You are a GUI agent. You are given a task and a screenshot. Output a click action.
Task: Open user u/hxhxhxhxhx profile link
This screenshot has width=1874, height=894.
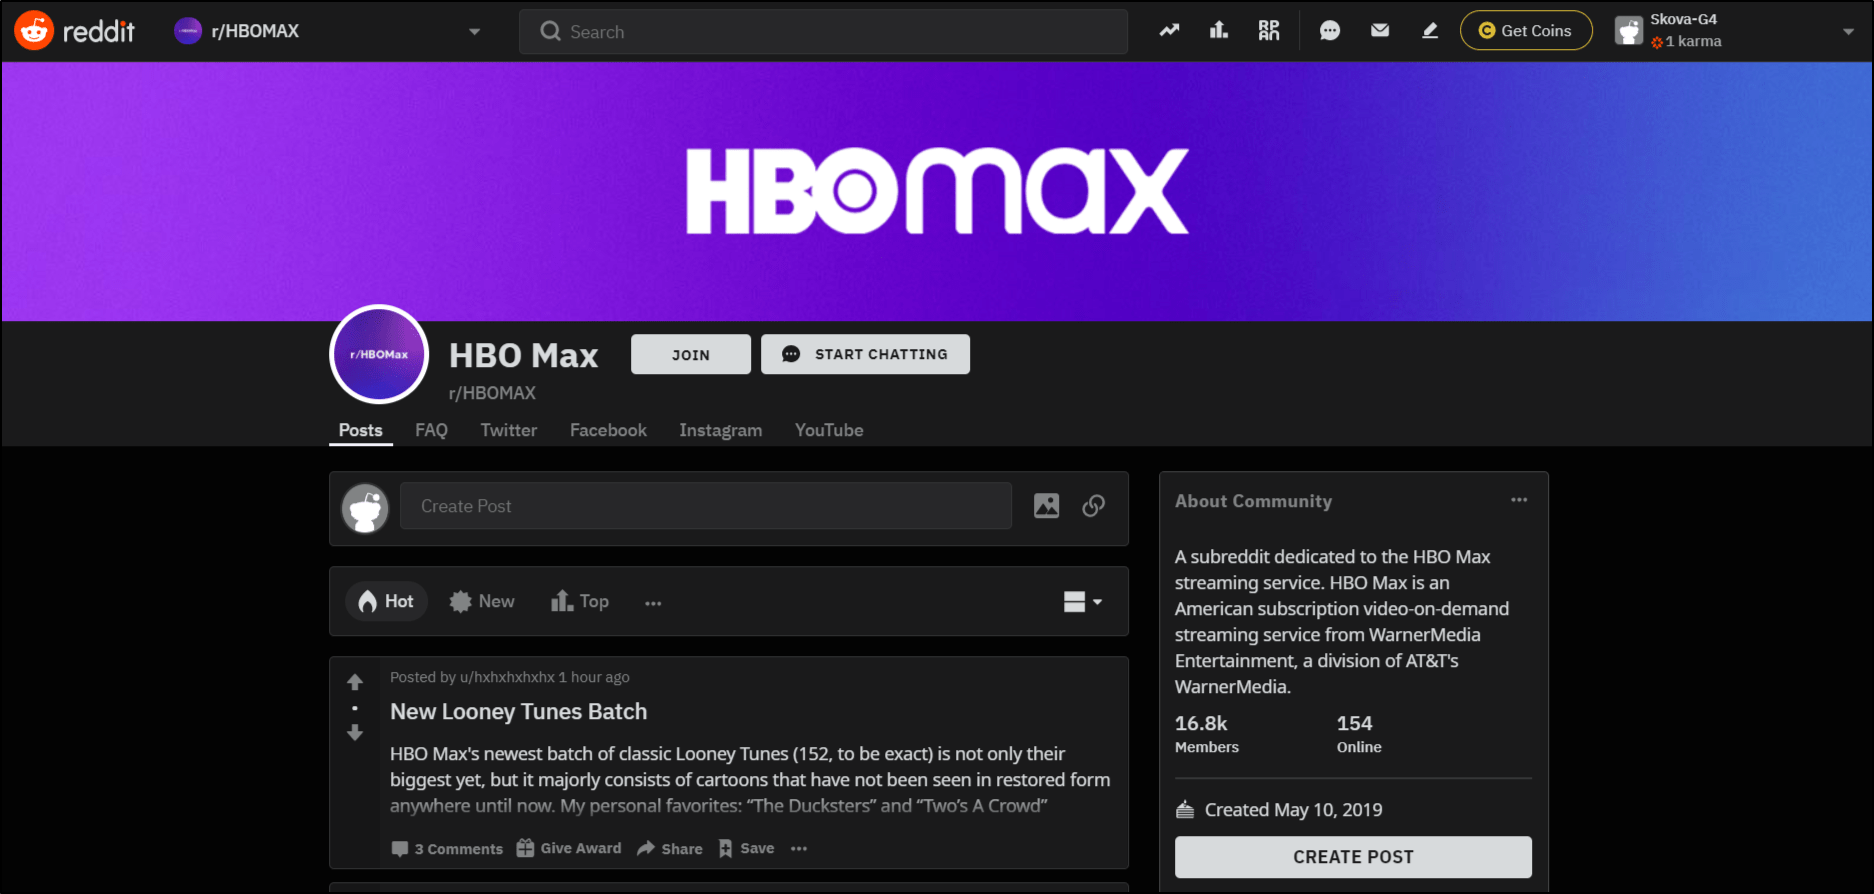[507, 677]
